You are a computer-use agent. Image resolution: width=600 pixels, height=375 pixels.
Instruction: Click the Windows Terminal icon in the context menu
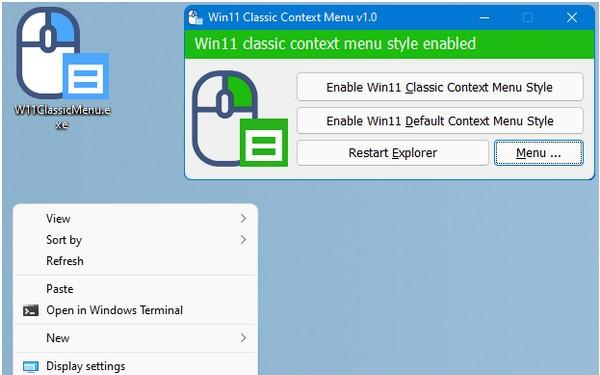pyautogui.click(x=31, y=310)
